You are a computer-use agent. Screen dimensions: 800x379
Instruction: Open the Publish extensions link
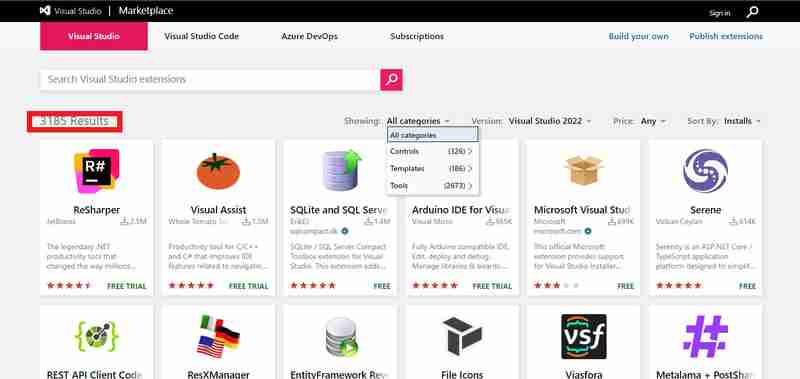pos(726,36)
